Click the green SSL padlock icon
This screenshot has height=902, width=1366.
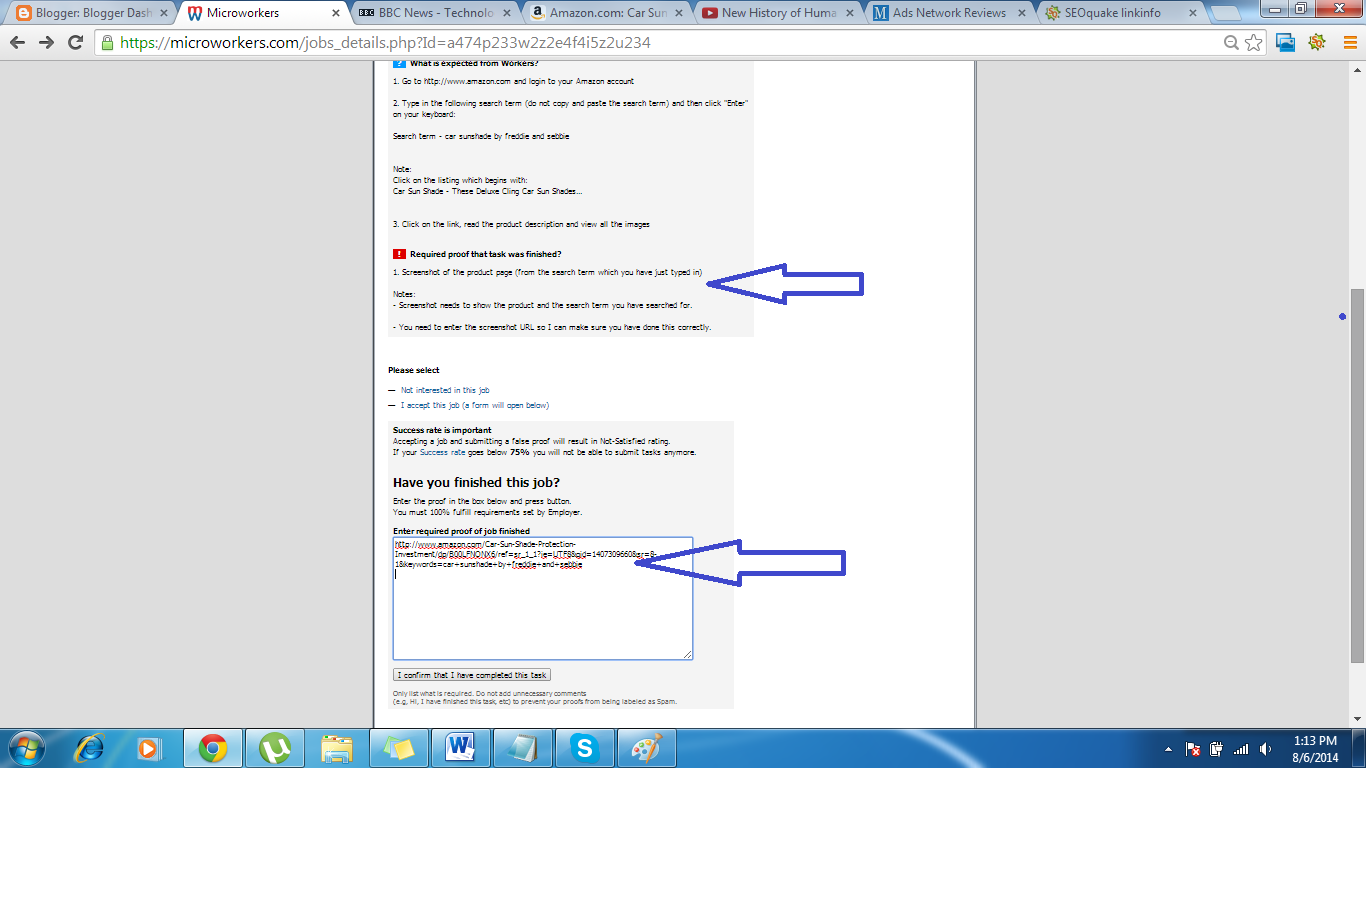click(x=108, y=42)
